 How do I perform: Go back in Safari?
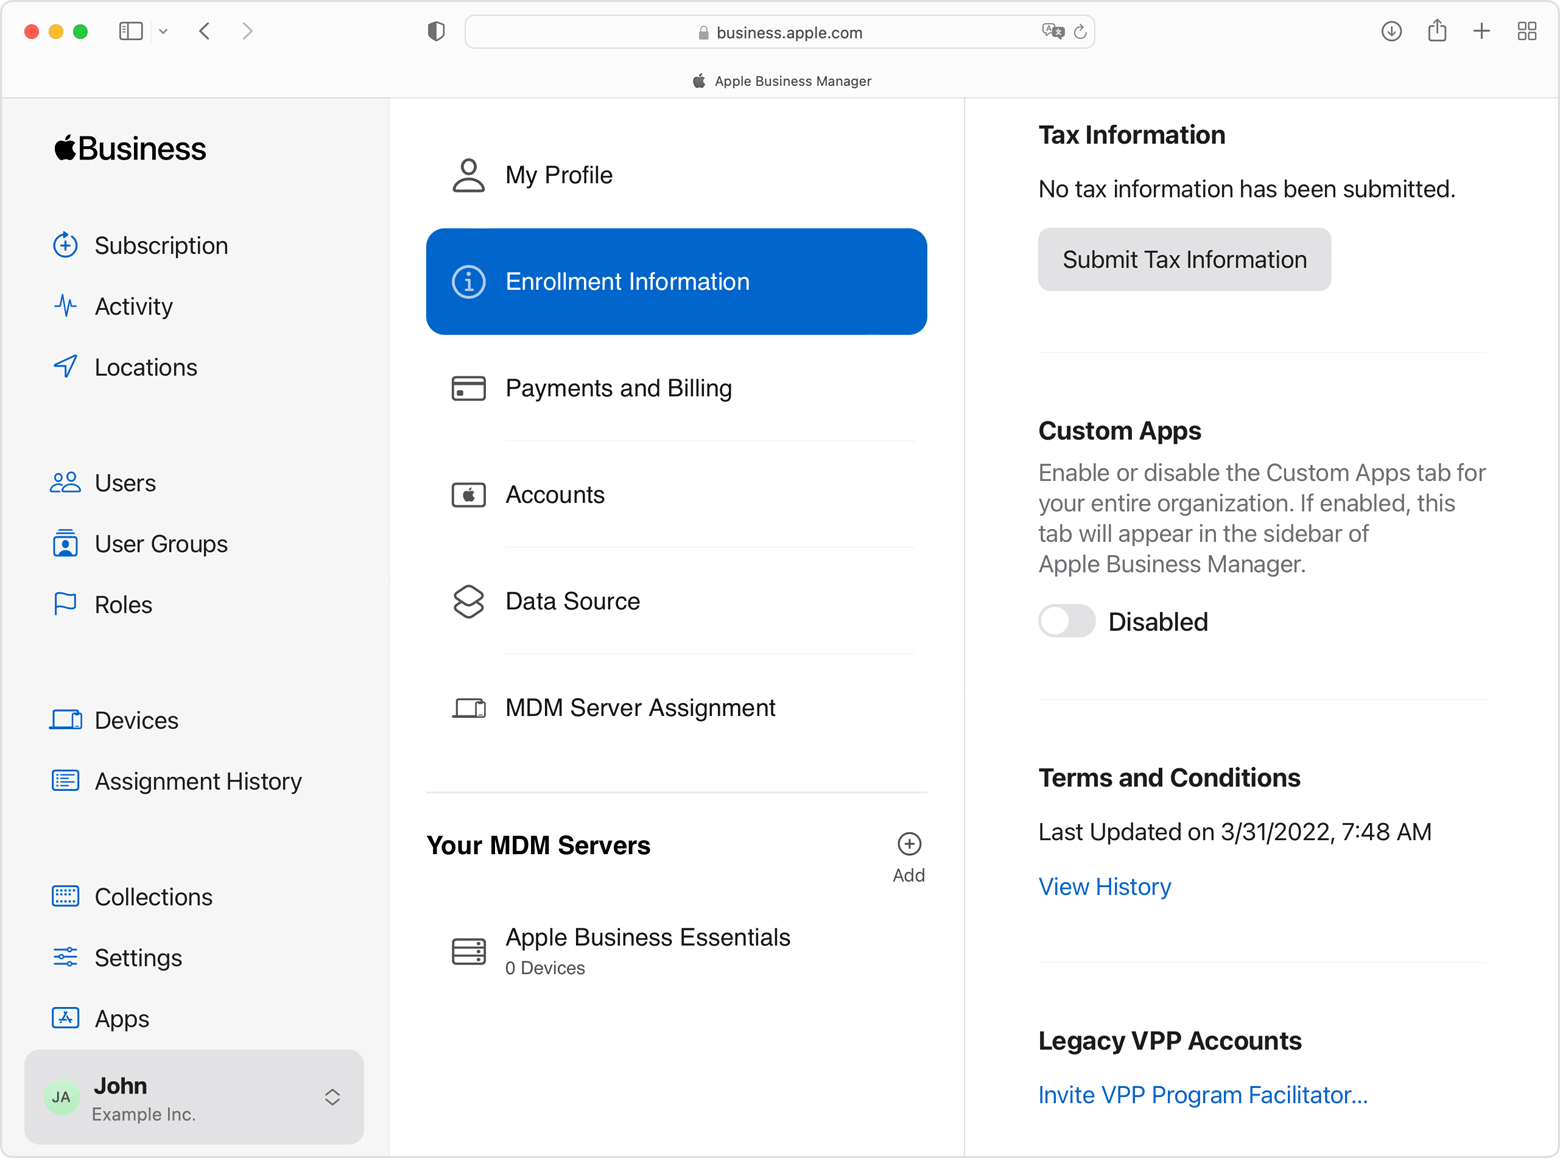[205, 32]
